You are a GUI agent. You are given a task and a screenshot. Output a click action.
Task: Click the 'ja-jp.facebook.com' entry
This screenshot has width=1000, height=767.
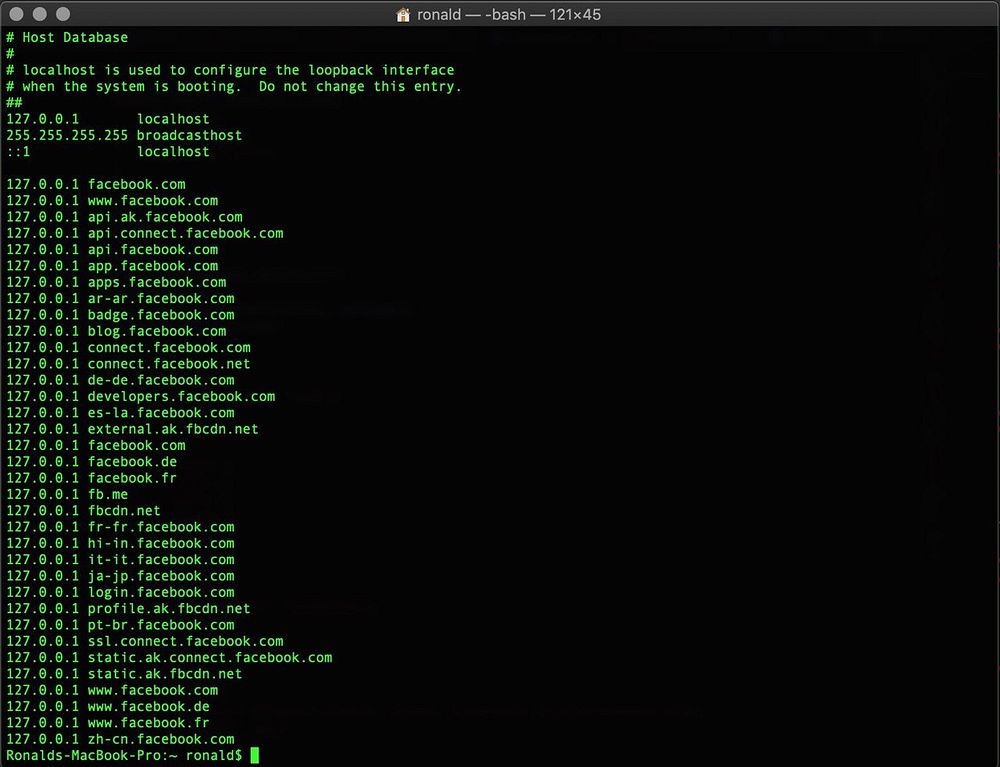(x=161, y=576)
